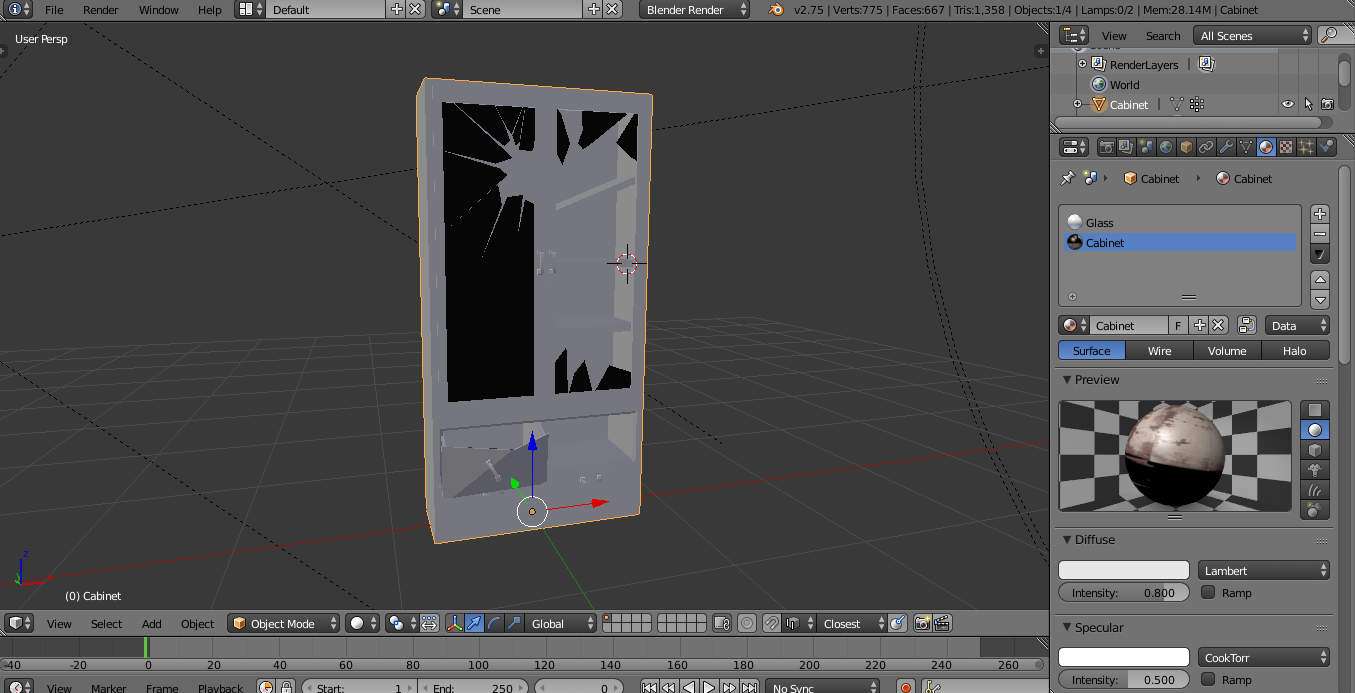Select sphere preview shape for material preview
This screenshot has height=693, width=1355.
click(1315, 430)
